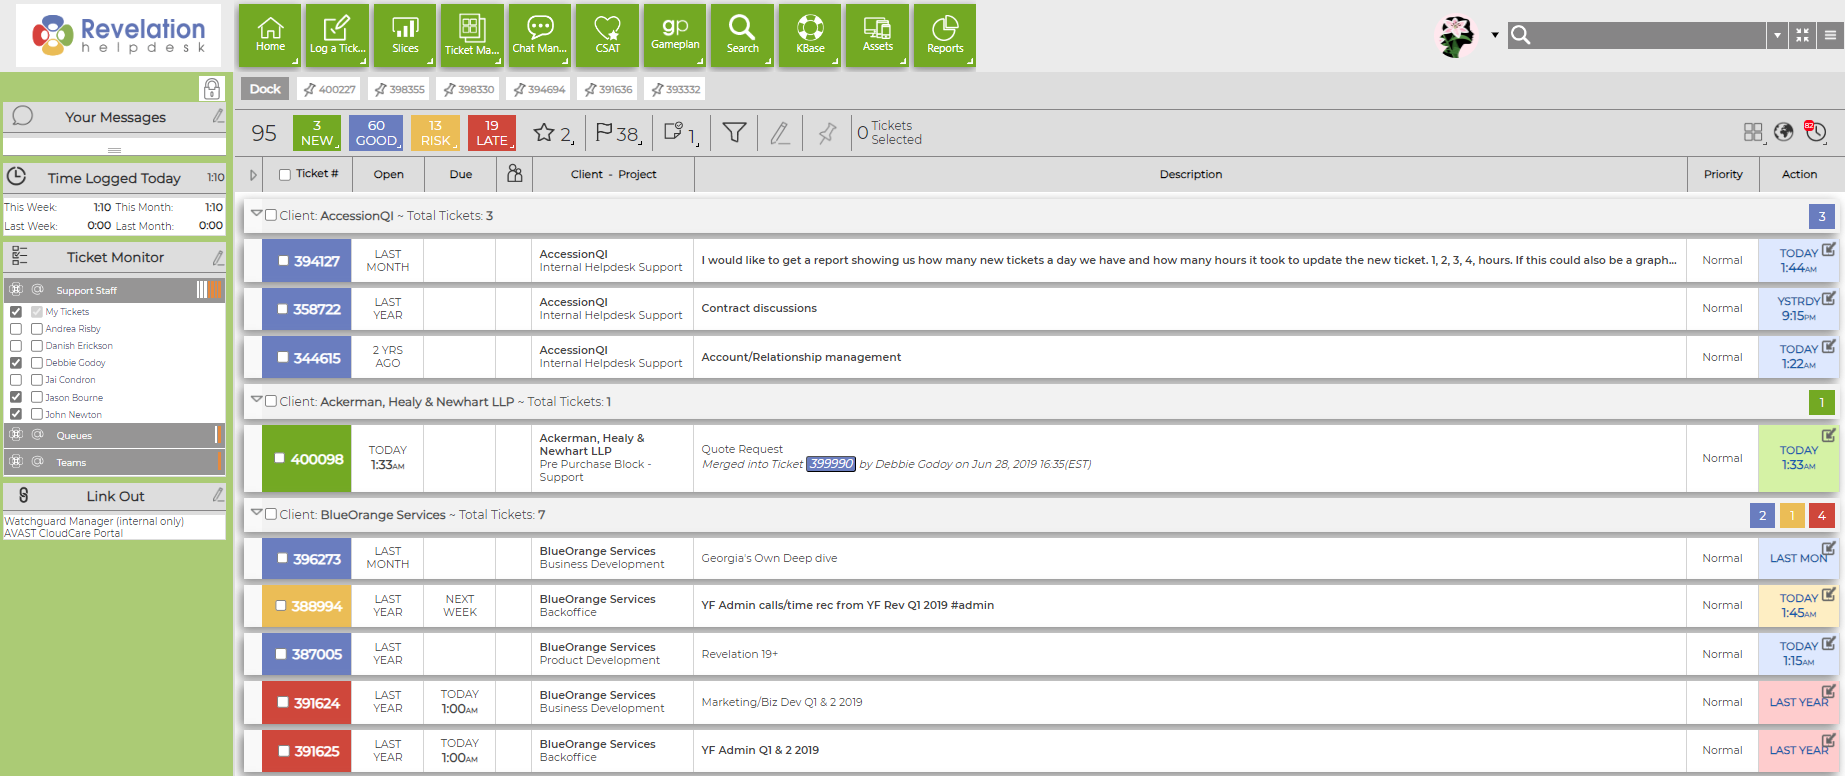Click the red 19 LATE status block
Image resolution: width=1845 pixels, height=776 pixels.
492,133
